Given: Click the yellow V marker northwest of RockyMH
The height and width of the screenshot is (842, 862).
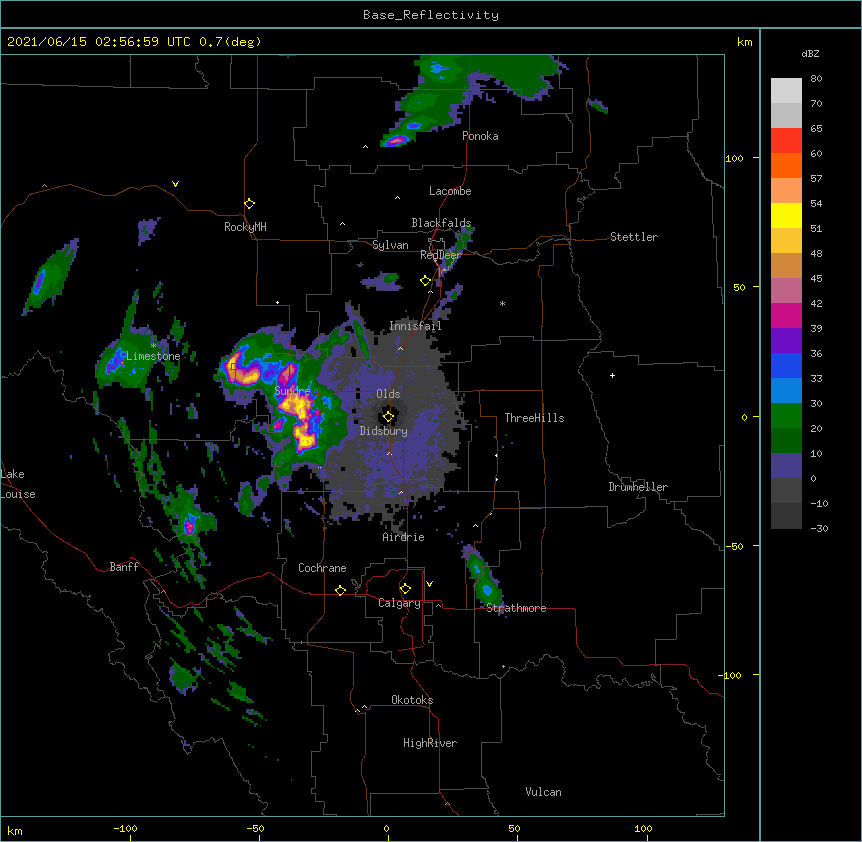Looking at the screenshot, I should pyautogui.click(x=175, y=184).
